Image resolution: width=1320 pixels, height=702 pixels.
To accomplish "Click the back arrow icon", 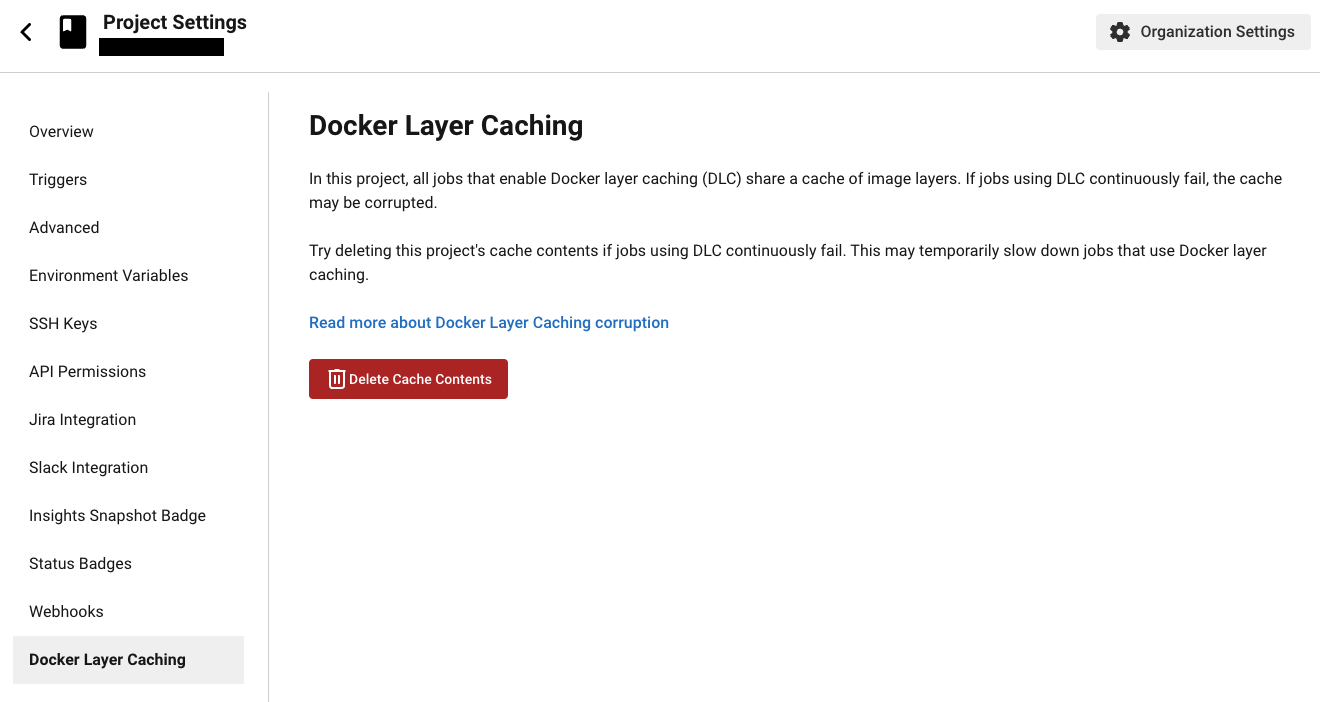I will pyautogui.click(x=26, y=32).
